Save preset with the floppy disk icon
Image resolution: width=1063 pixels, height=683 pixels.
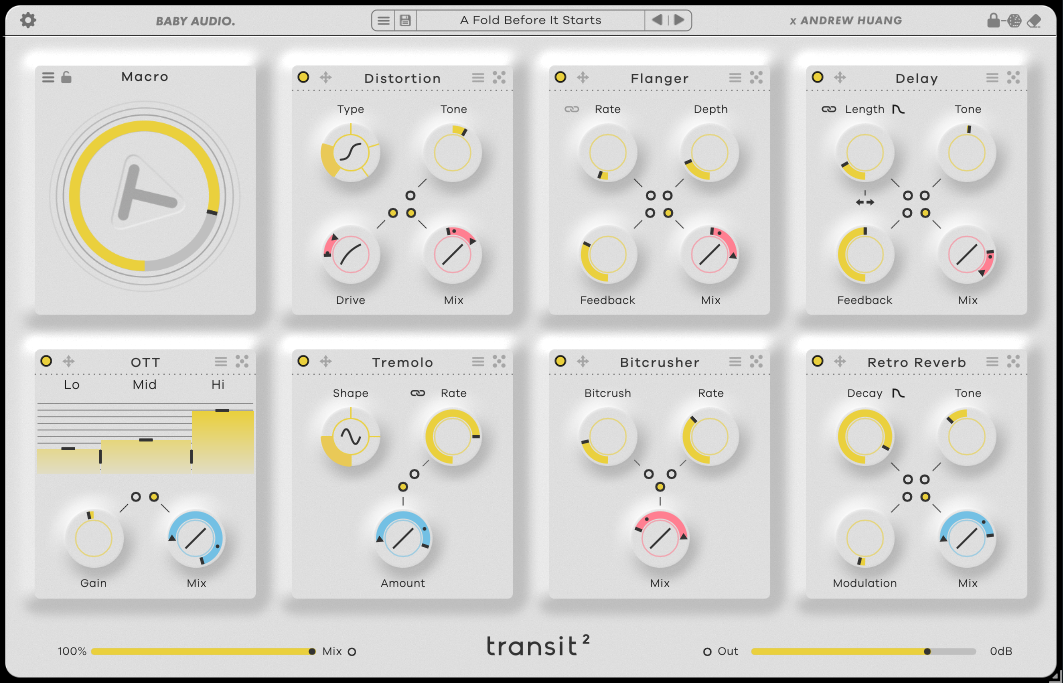pyautogui.click(x=405, y=20)
